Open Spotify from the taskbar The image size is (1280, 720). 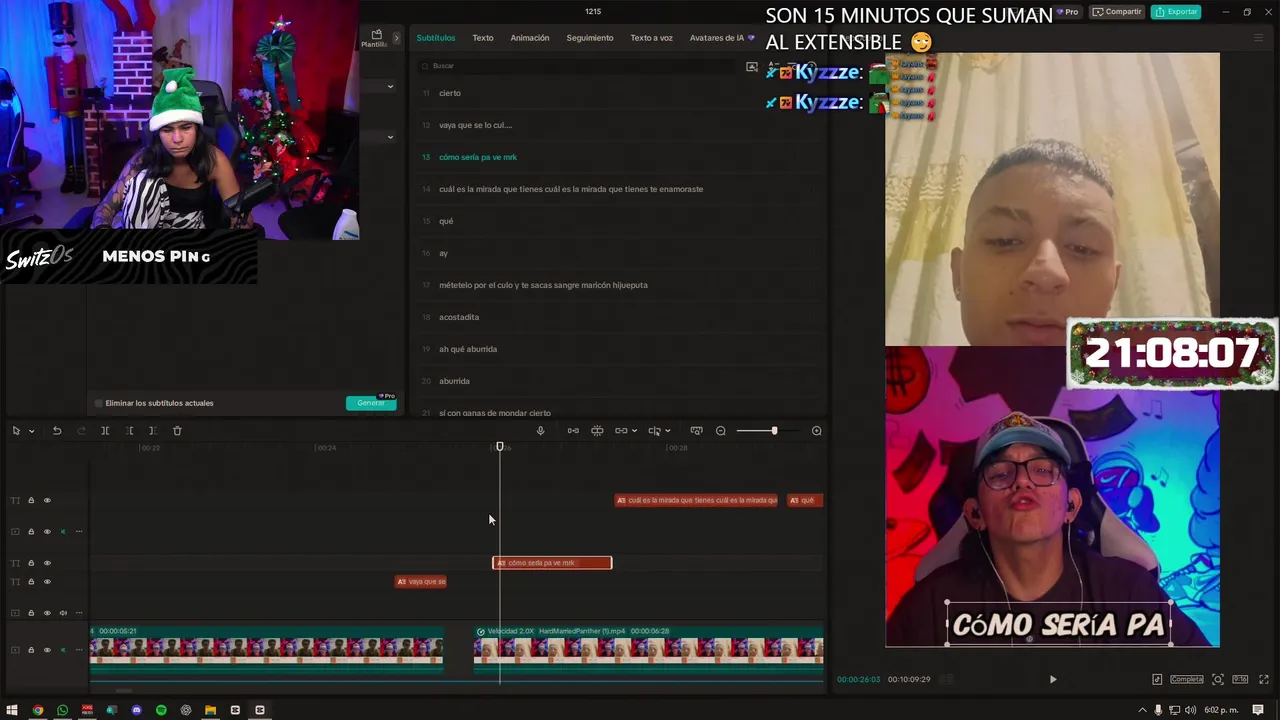click(x=161, y=710)
